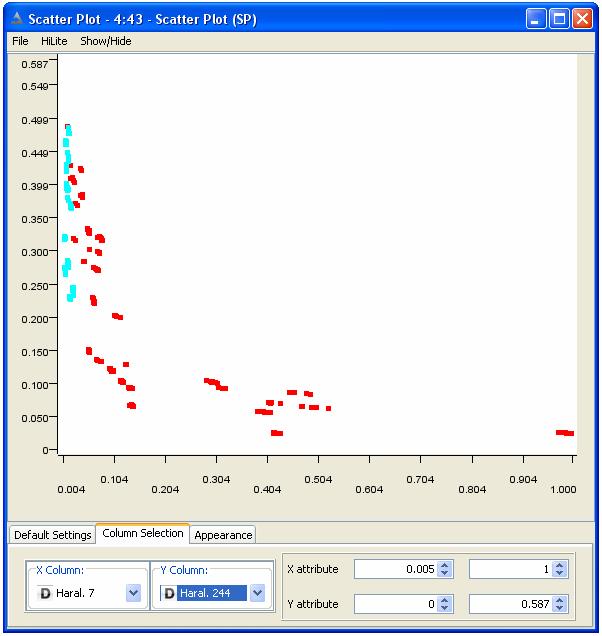Click the X Column double-type D icon
Image resolution: width=602 pixels, height=636 pixels.
coord(44,593)
